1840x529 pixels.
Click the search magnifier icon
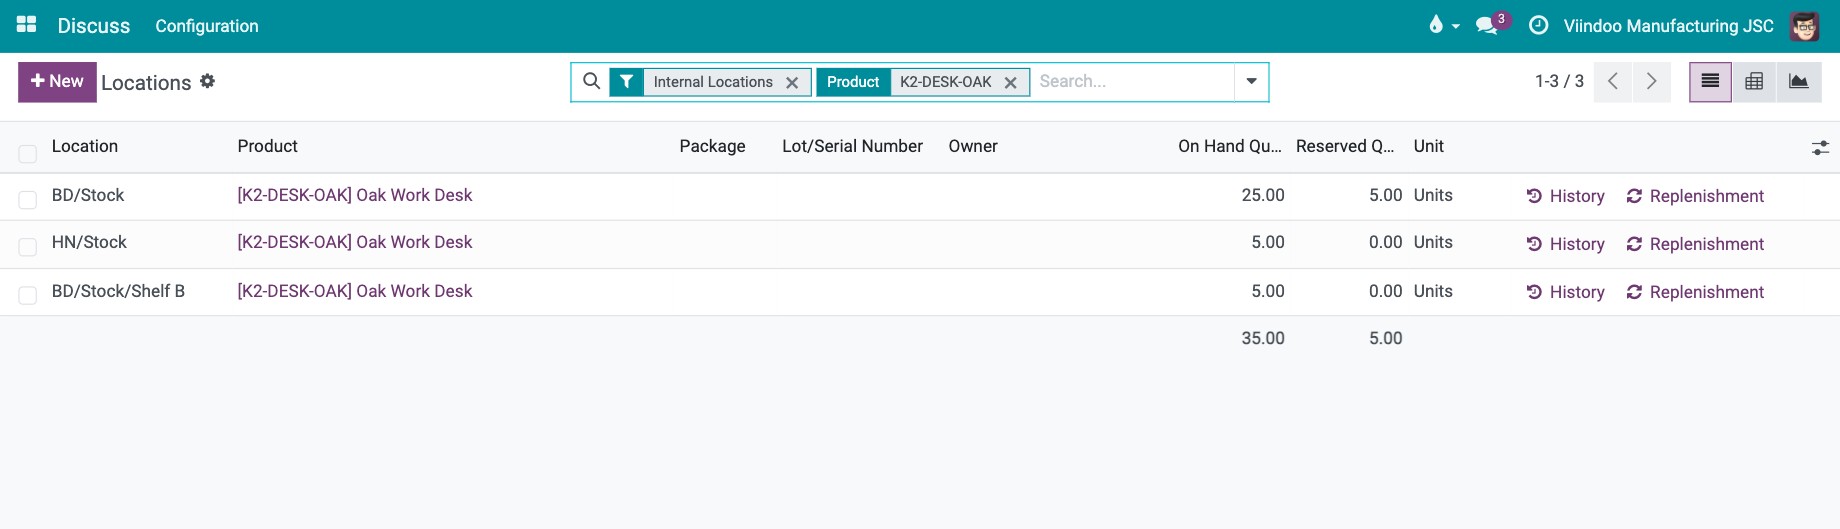(x=591, y=81)
